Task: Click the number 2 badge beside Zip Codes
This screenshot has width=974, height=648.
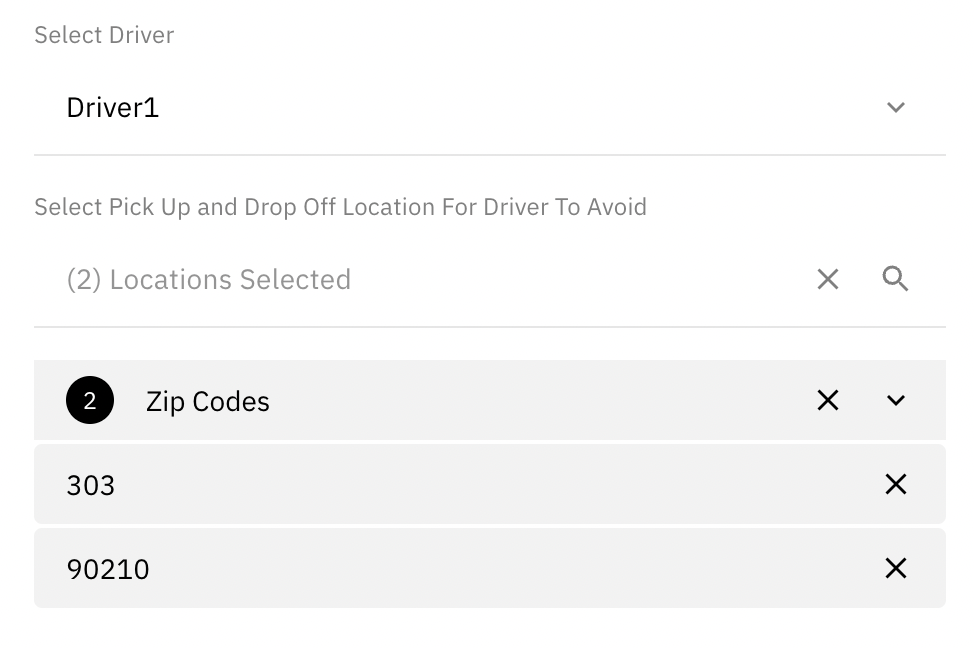Action: coord(89,400)
